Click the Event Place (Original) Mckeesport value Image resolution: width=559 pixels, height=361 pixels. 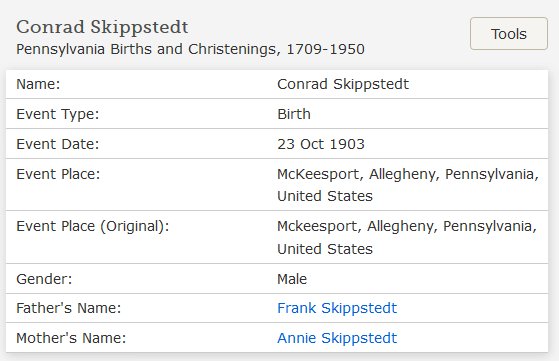(407, 237)
